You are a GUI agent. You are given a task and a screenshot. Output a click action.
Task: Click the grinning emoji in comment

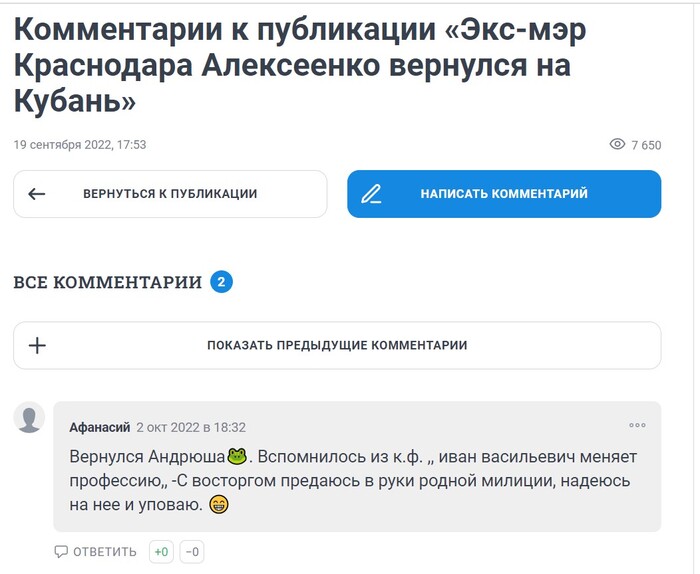pyautogui.click(x=219, y=504)
